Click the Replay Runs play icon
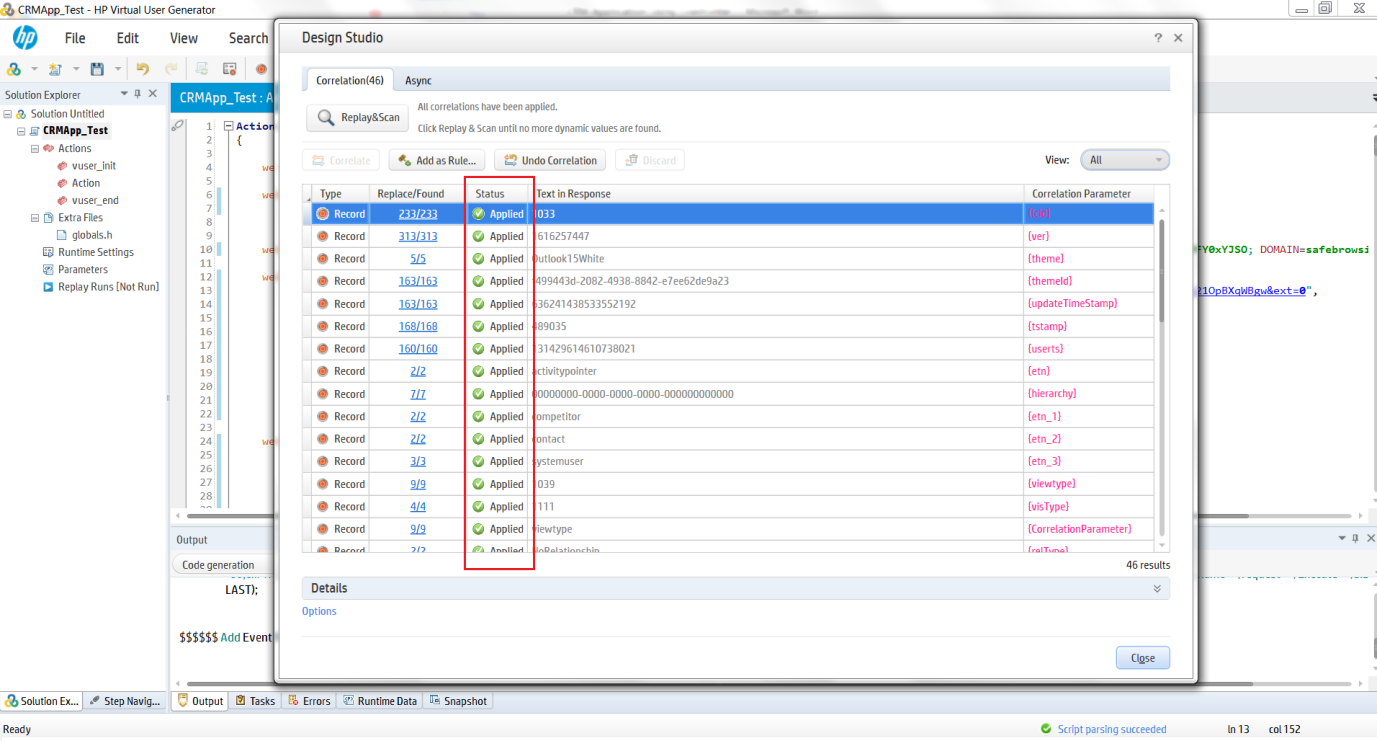The width and height of the screenshot is (1377, 741). [48, 287]
